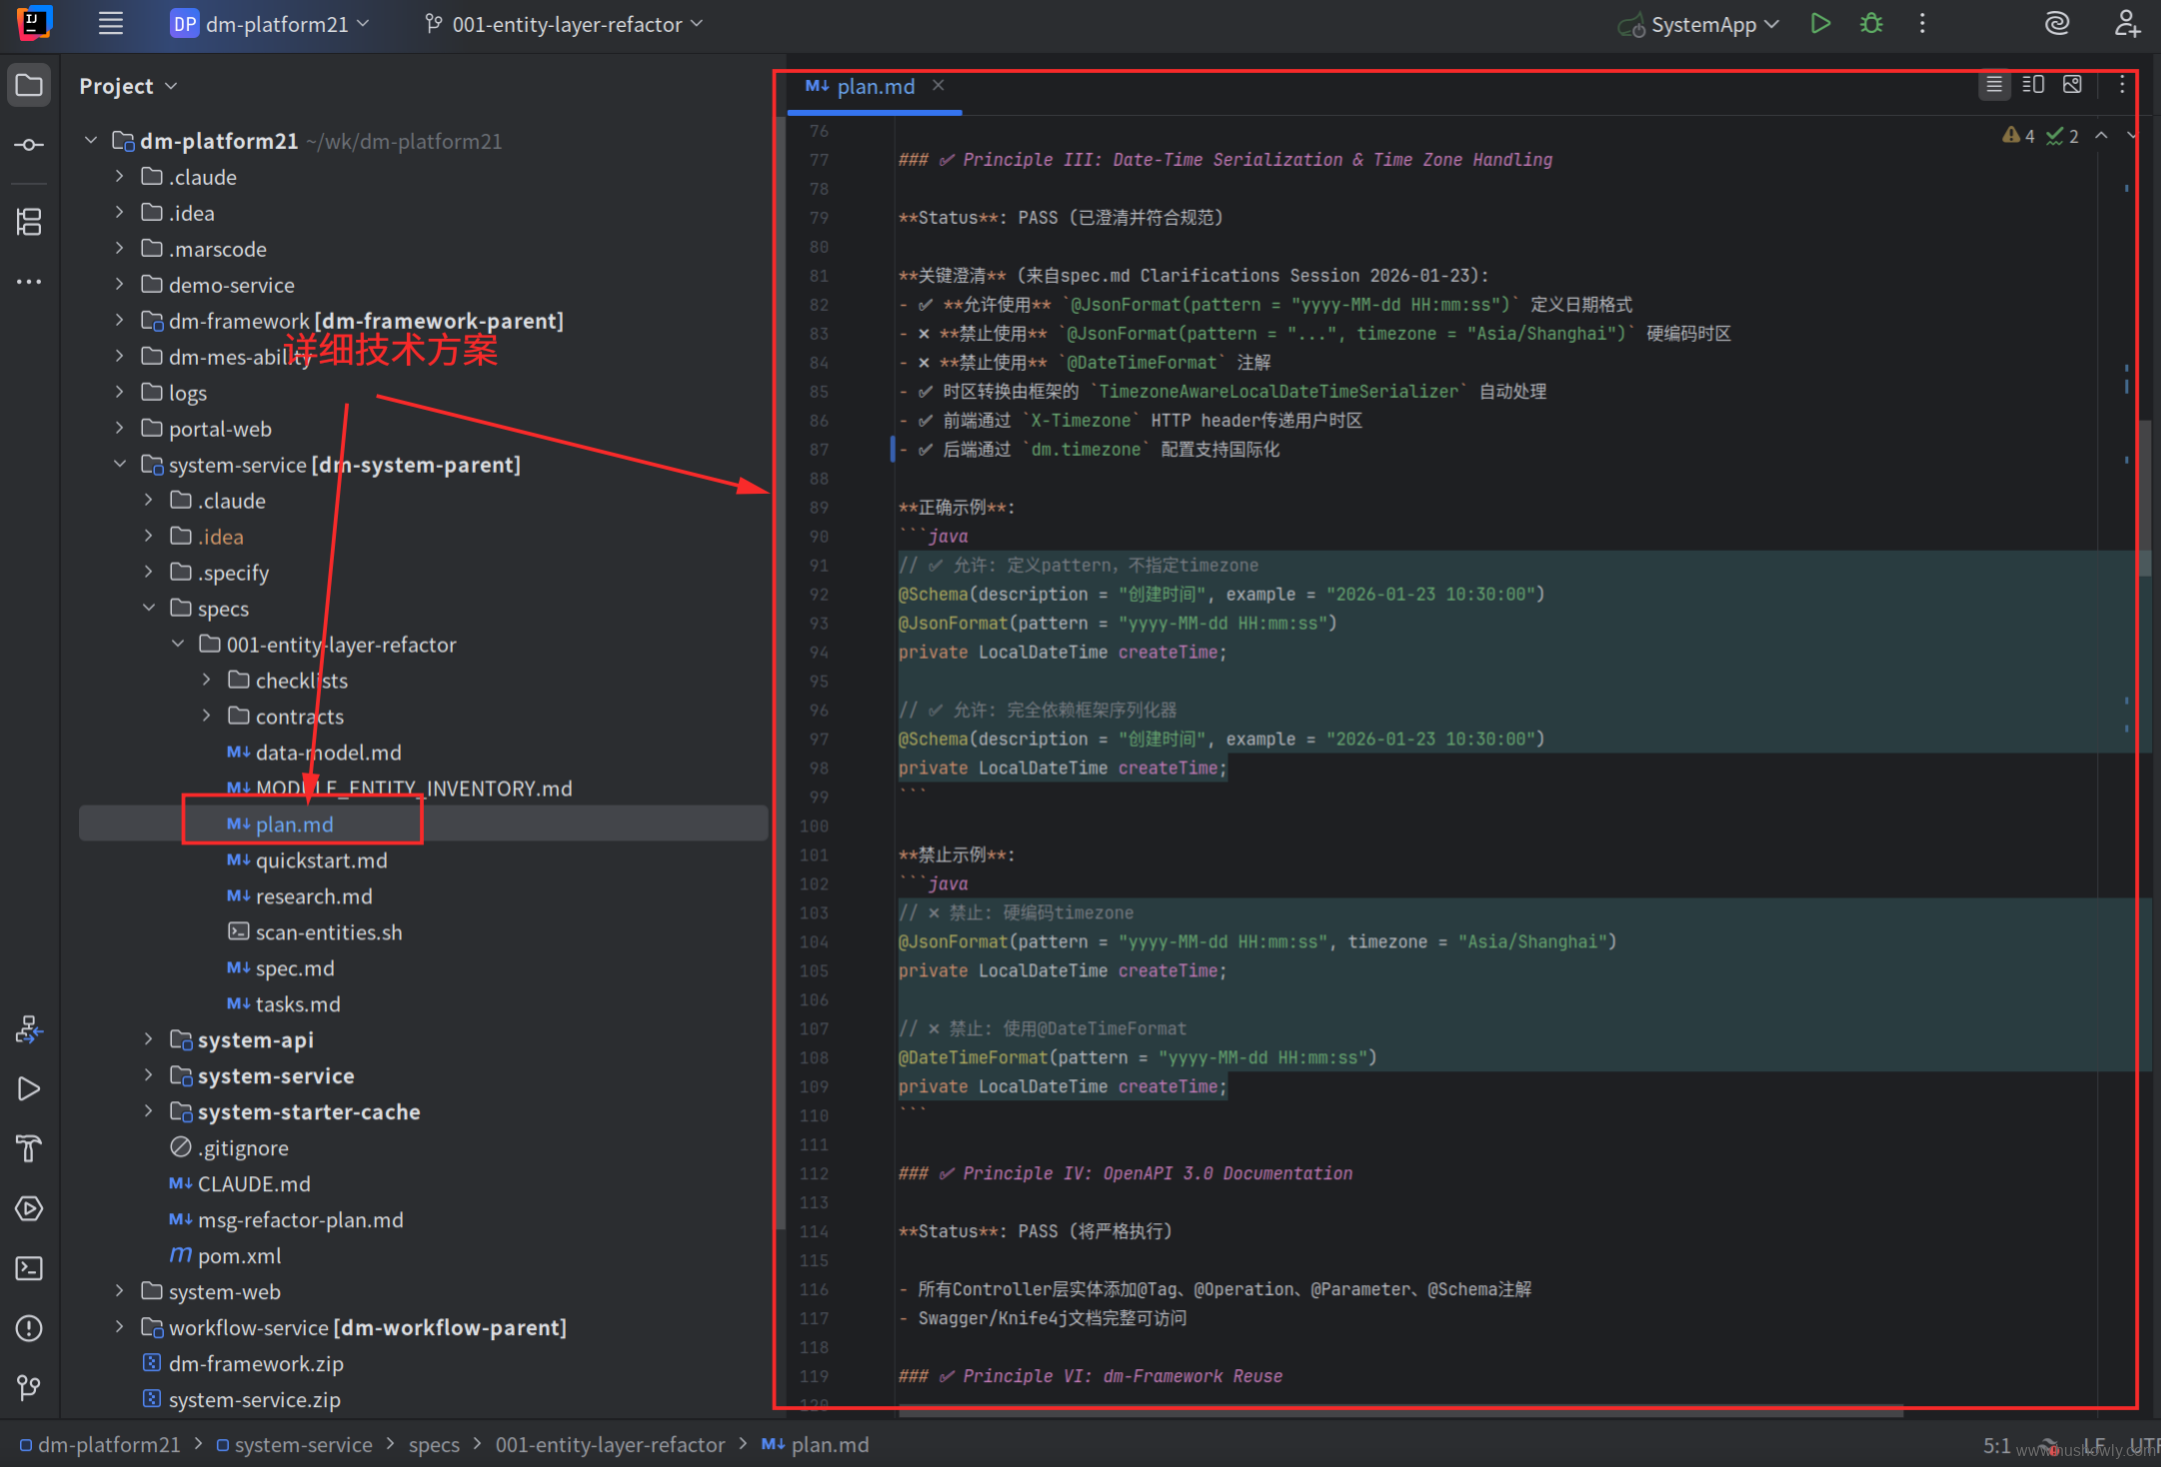The image size is (2161, 1467).
Task: Expand the system-api module
Action: point(149,1040)
